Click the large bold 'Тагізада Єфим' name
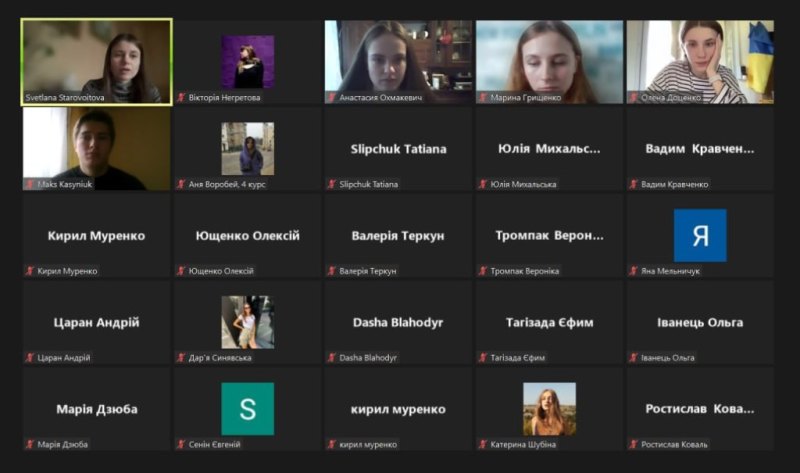 [549, 322]
